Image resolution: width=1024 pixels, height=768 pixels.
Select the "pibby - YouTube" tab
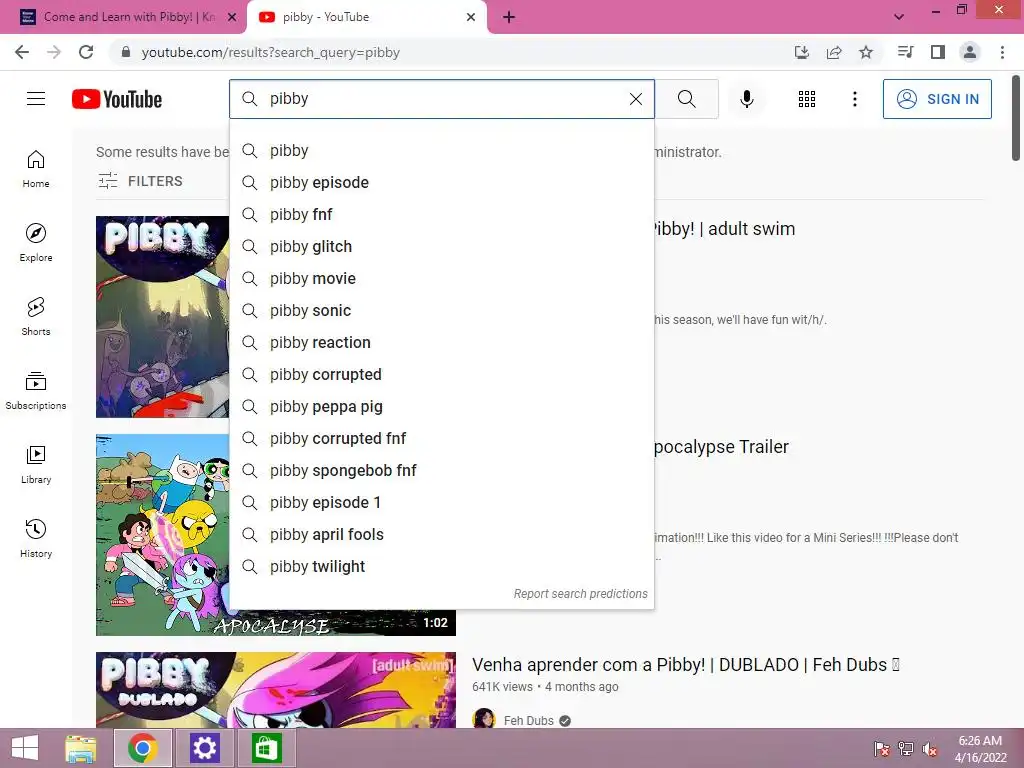[366, 17]
